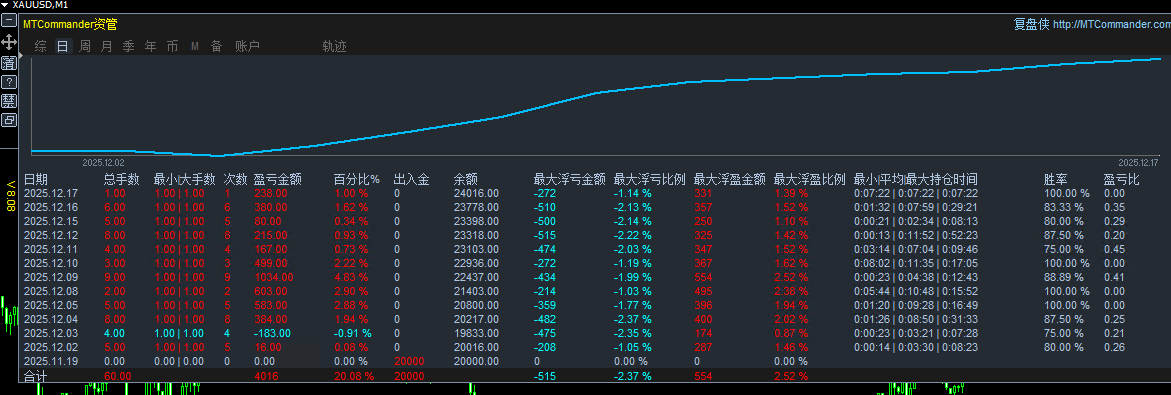1171x395 pixels.
Task: Select the 2025.12.12 date row
Action: (51, 235)
